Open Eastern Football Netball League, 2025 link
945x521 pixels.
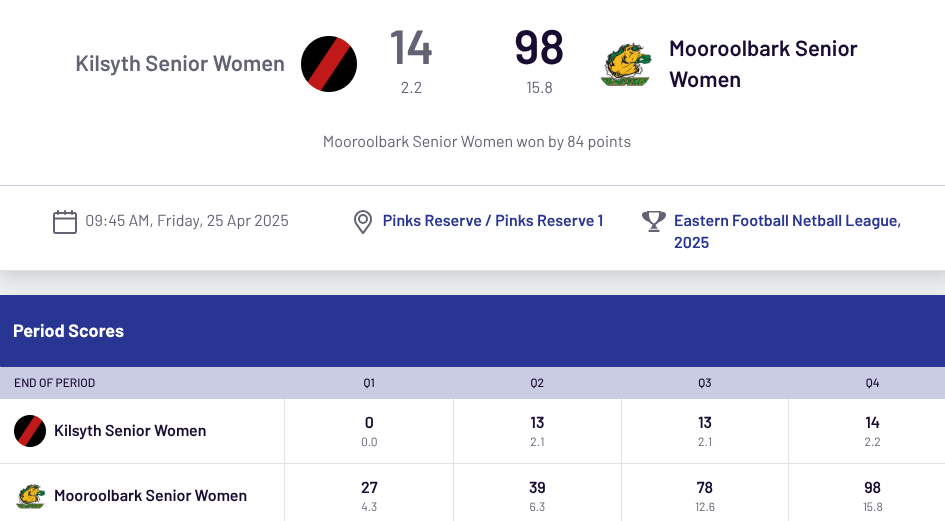click(787, 231)
